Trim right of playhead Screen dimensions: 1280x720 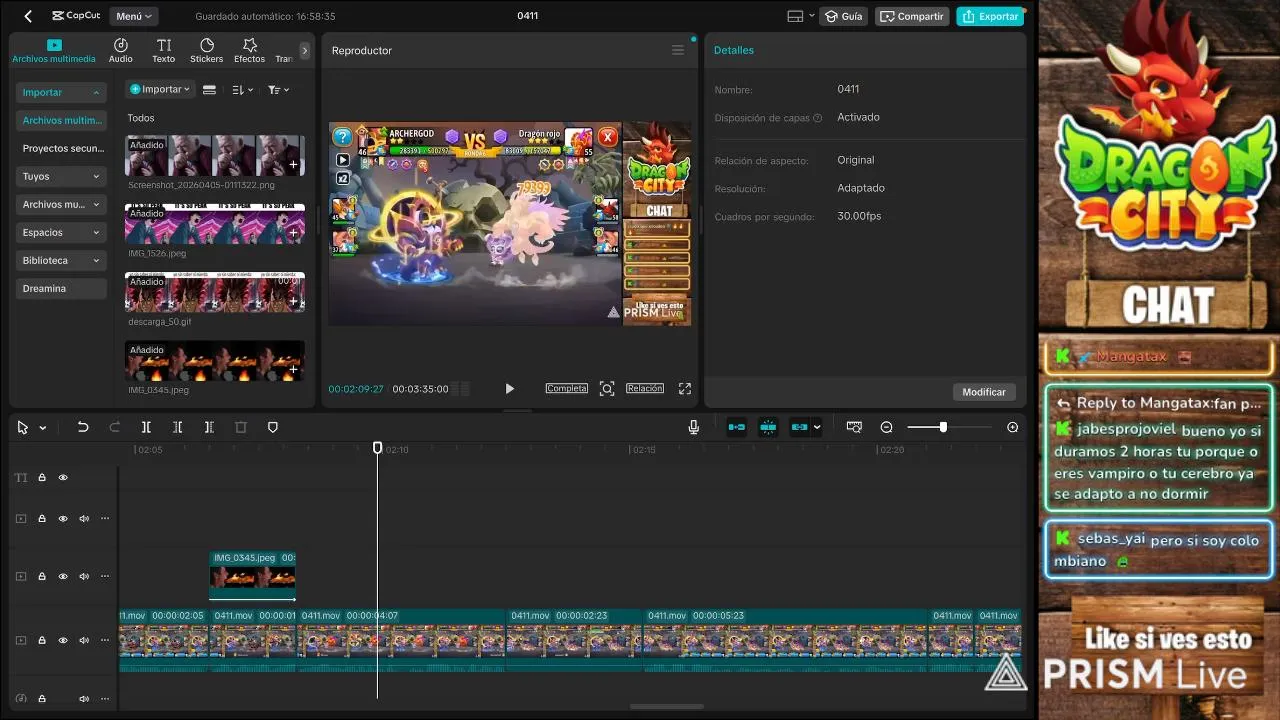tap(209, 427)
